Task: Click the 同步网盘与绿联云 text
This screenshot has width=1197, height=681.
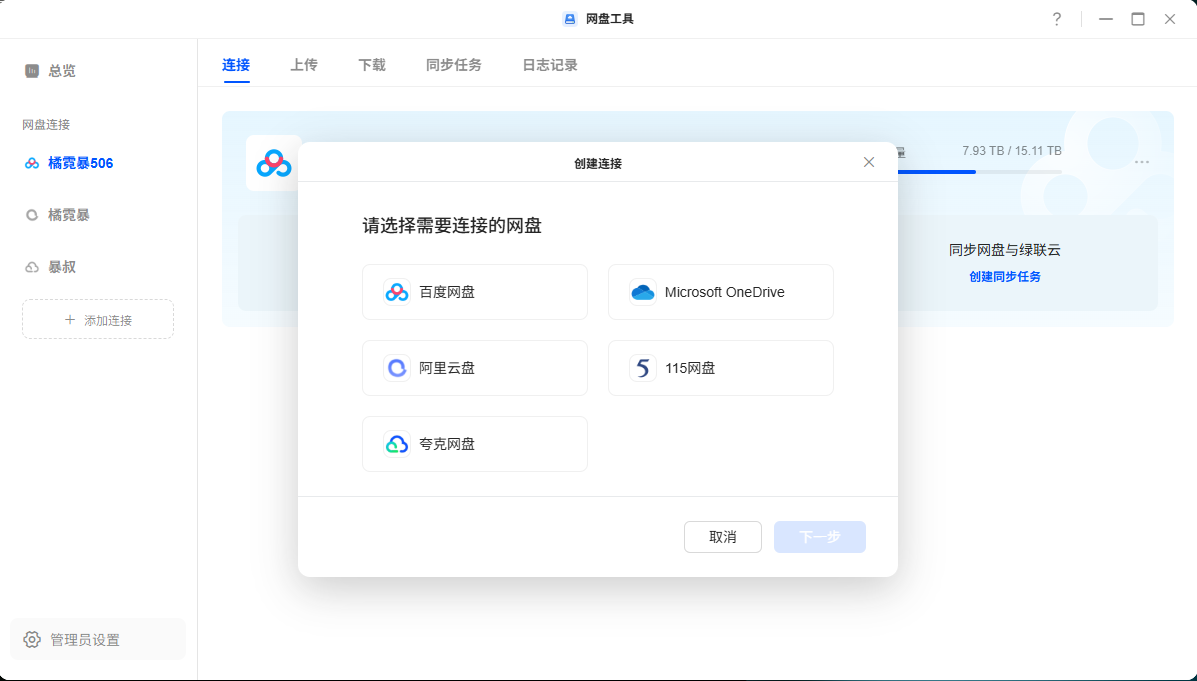Action: point(1005,250)
